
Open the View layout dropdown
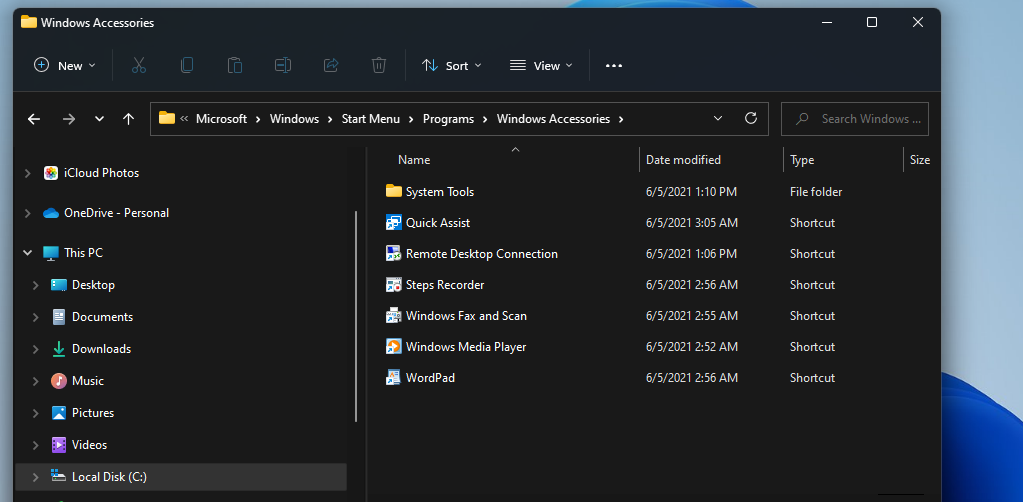click(541, 65)
